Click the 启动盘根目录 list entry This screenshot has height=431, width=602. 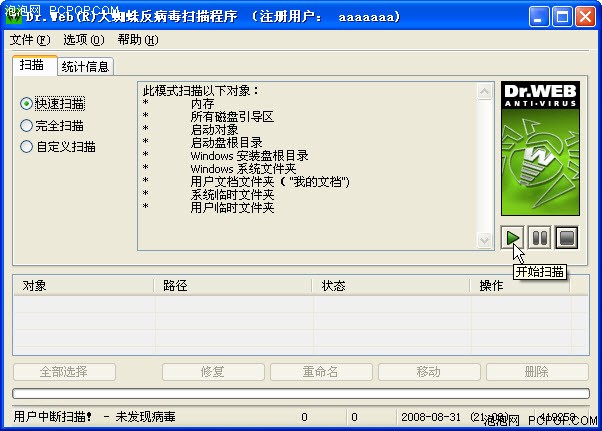coord(226,143)
